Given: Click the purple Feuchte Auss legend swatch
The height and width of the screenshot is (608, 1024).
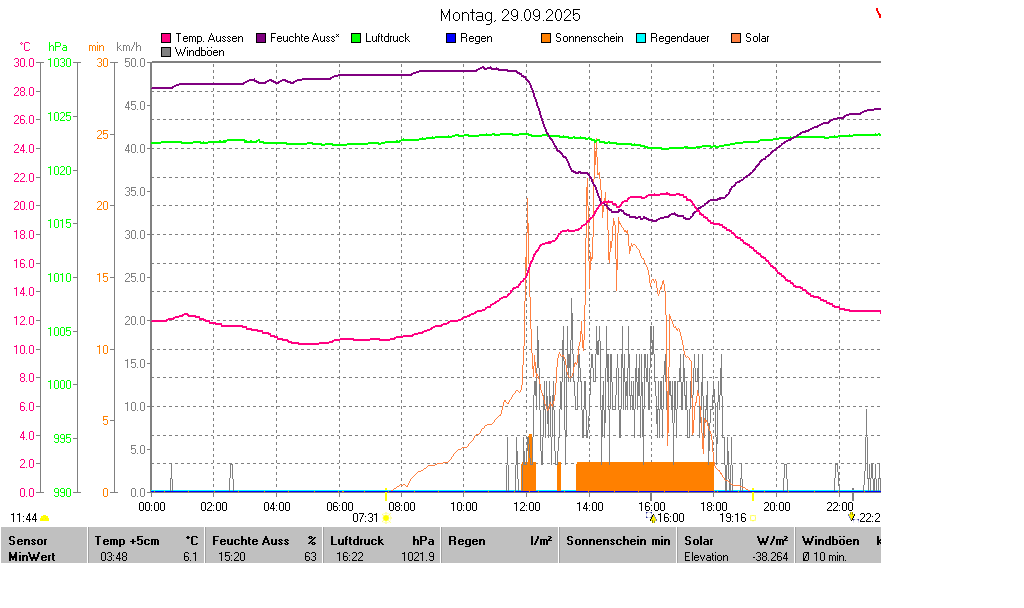Looking at the screenshot, I should [262, 38].
